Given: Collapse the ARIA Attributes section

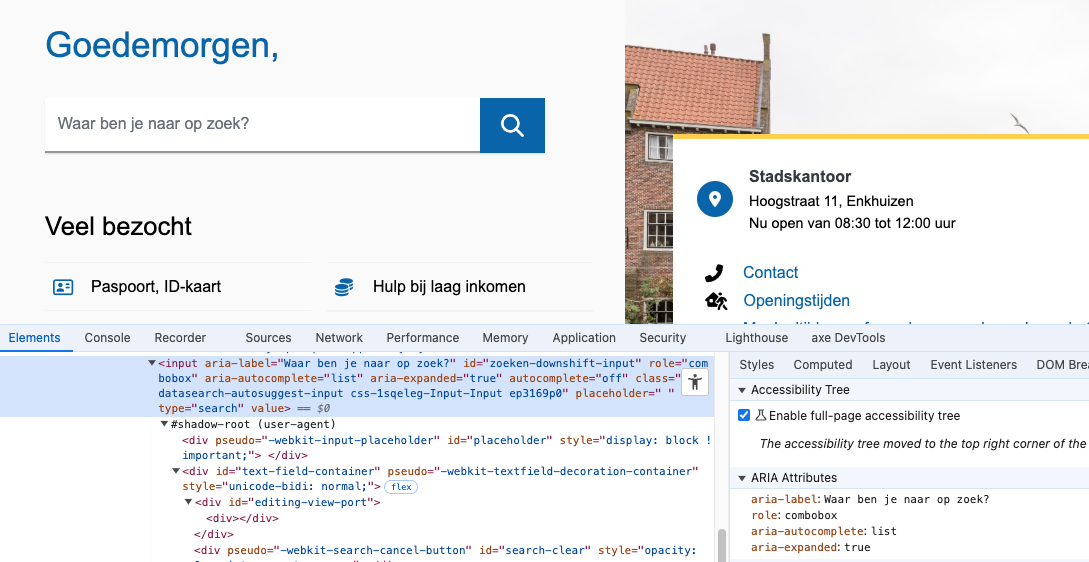Looking at the screenshot, I should click(742, 478).
